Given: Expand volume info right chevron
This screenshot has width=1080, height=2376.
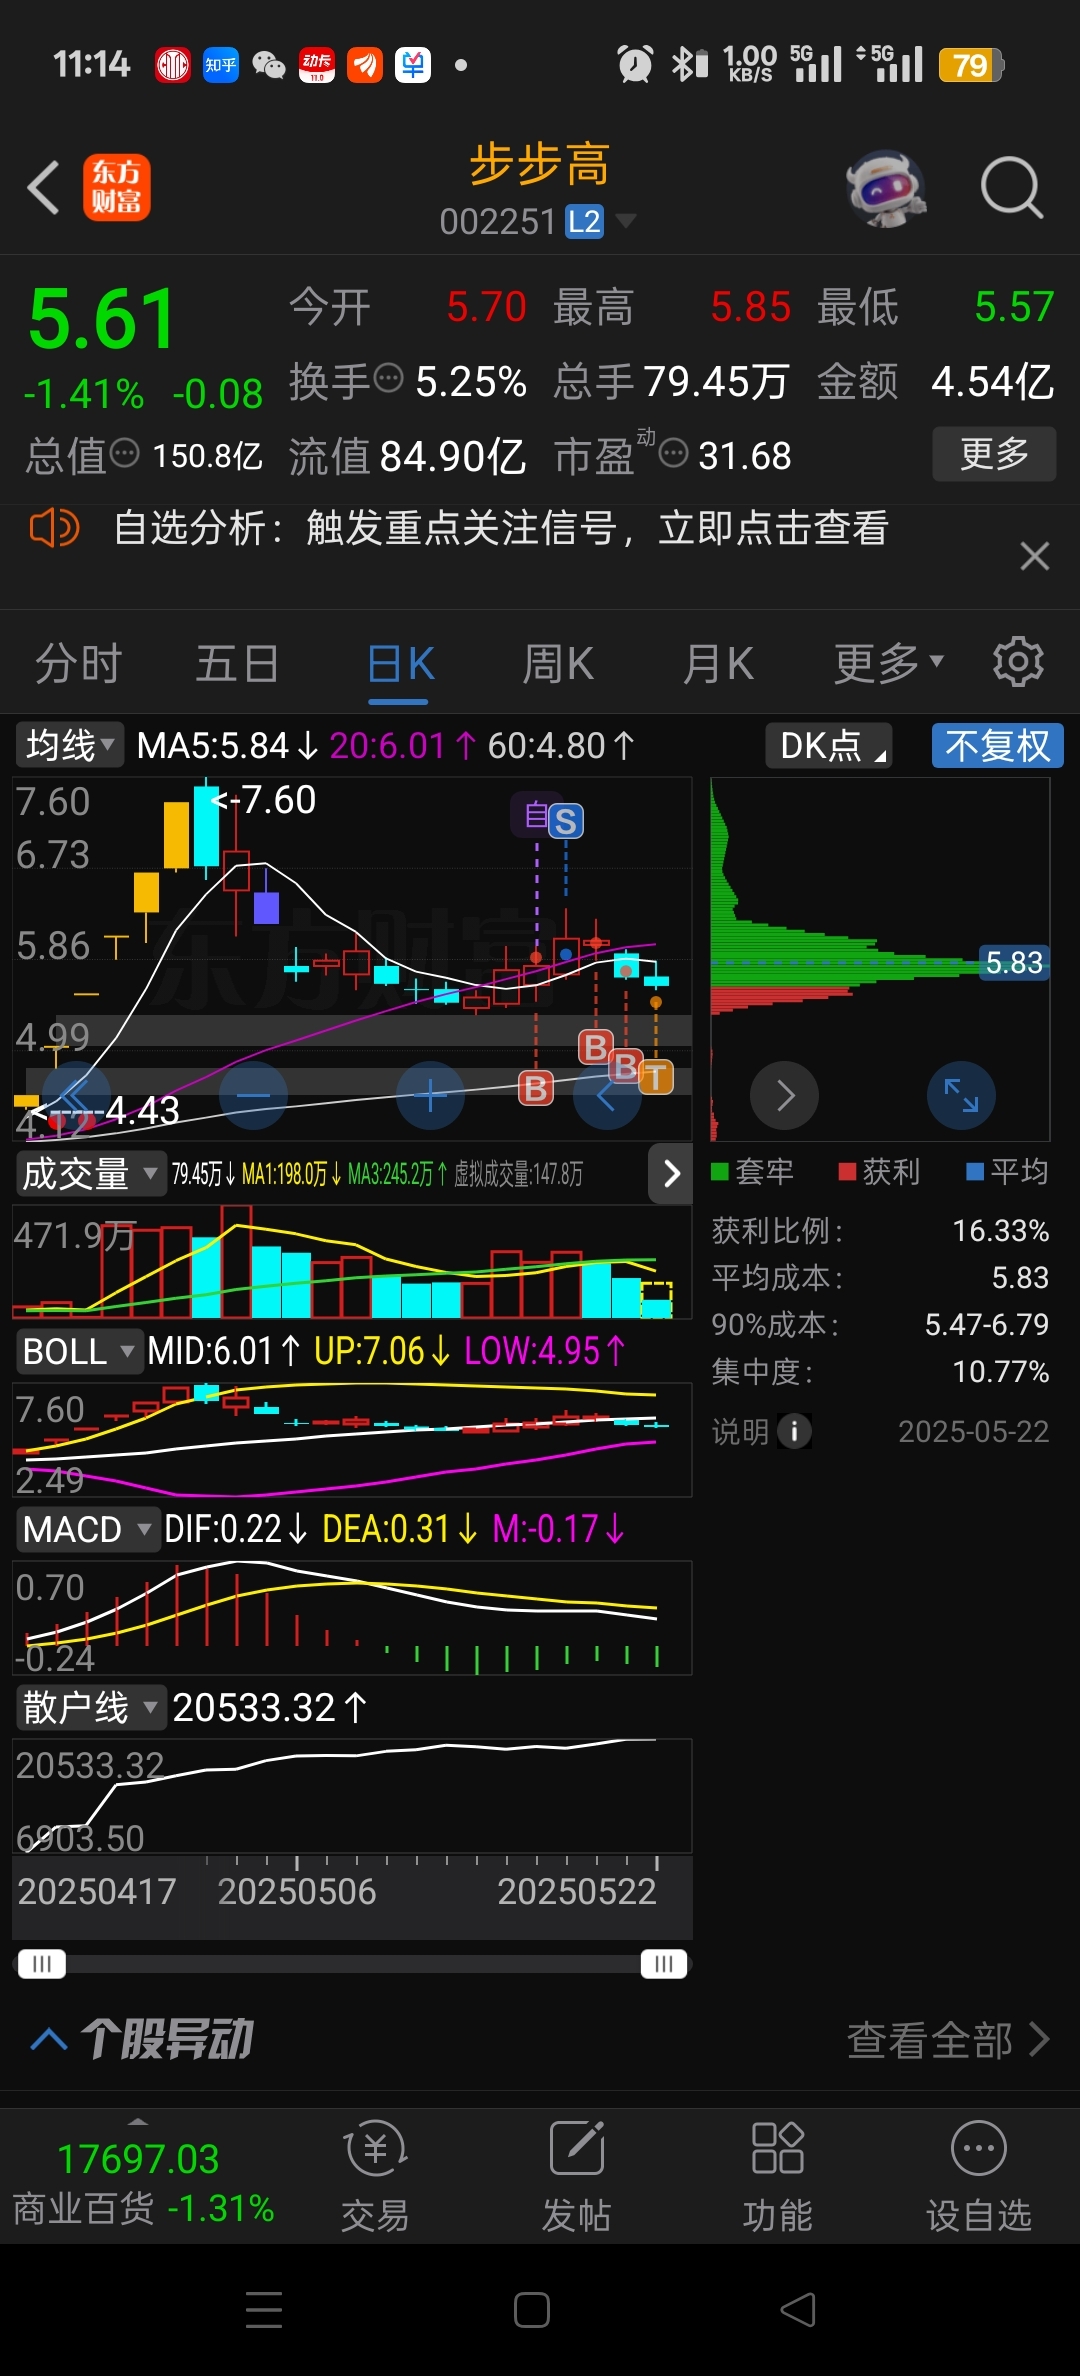Looking at the screenshot, I should click(x=671, y=1173).
